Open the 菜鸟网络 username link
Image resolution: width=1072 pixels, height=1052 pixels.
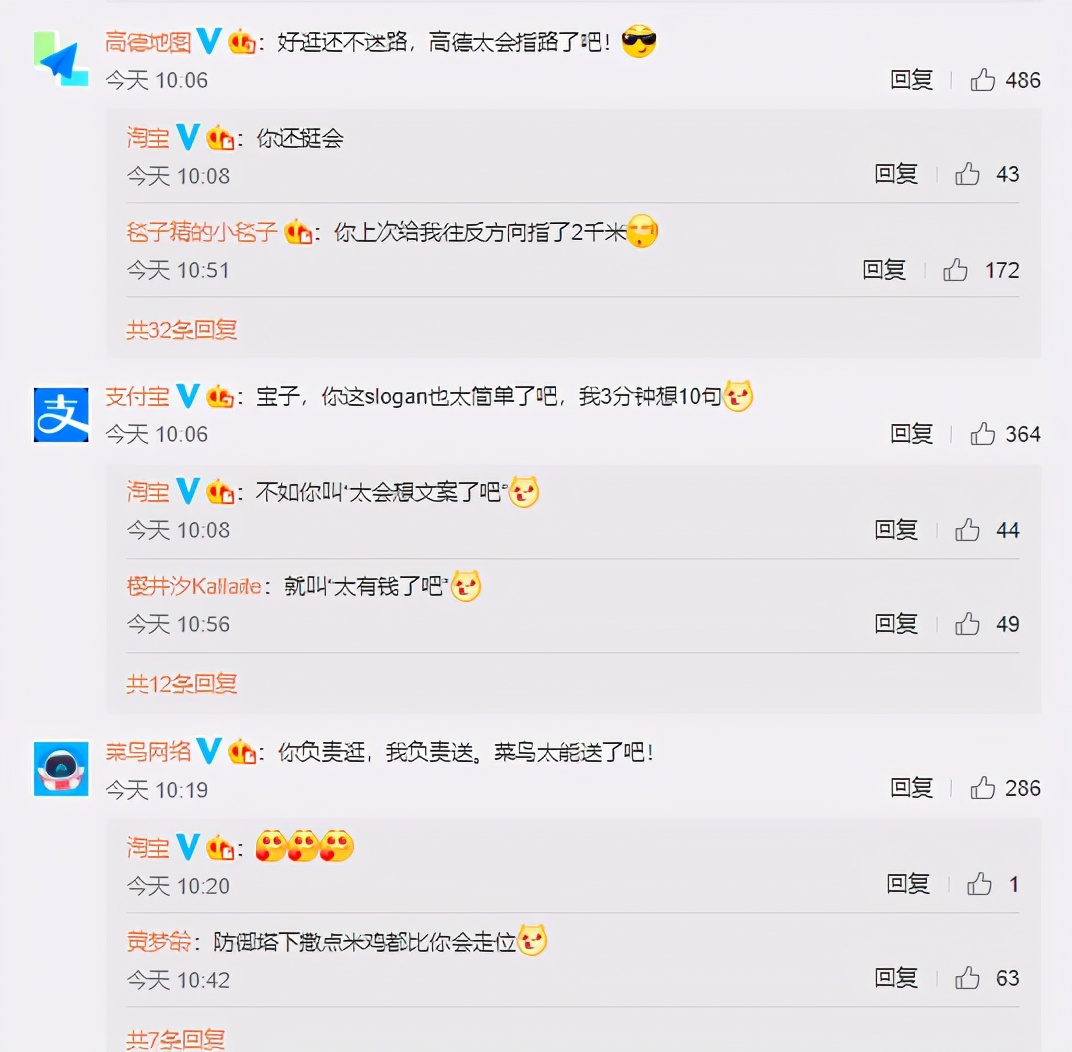pyautogui.click(x=148, y=752)
